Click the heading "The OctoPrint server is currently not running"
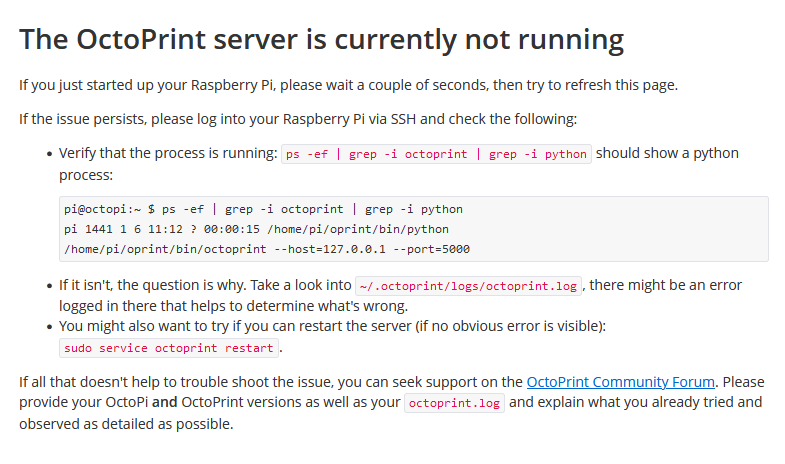The width and height of the screenshot is (785, 464). (x=321, y=40)
